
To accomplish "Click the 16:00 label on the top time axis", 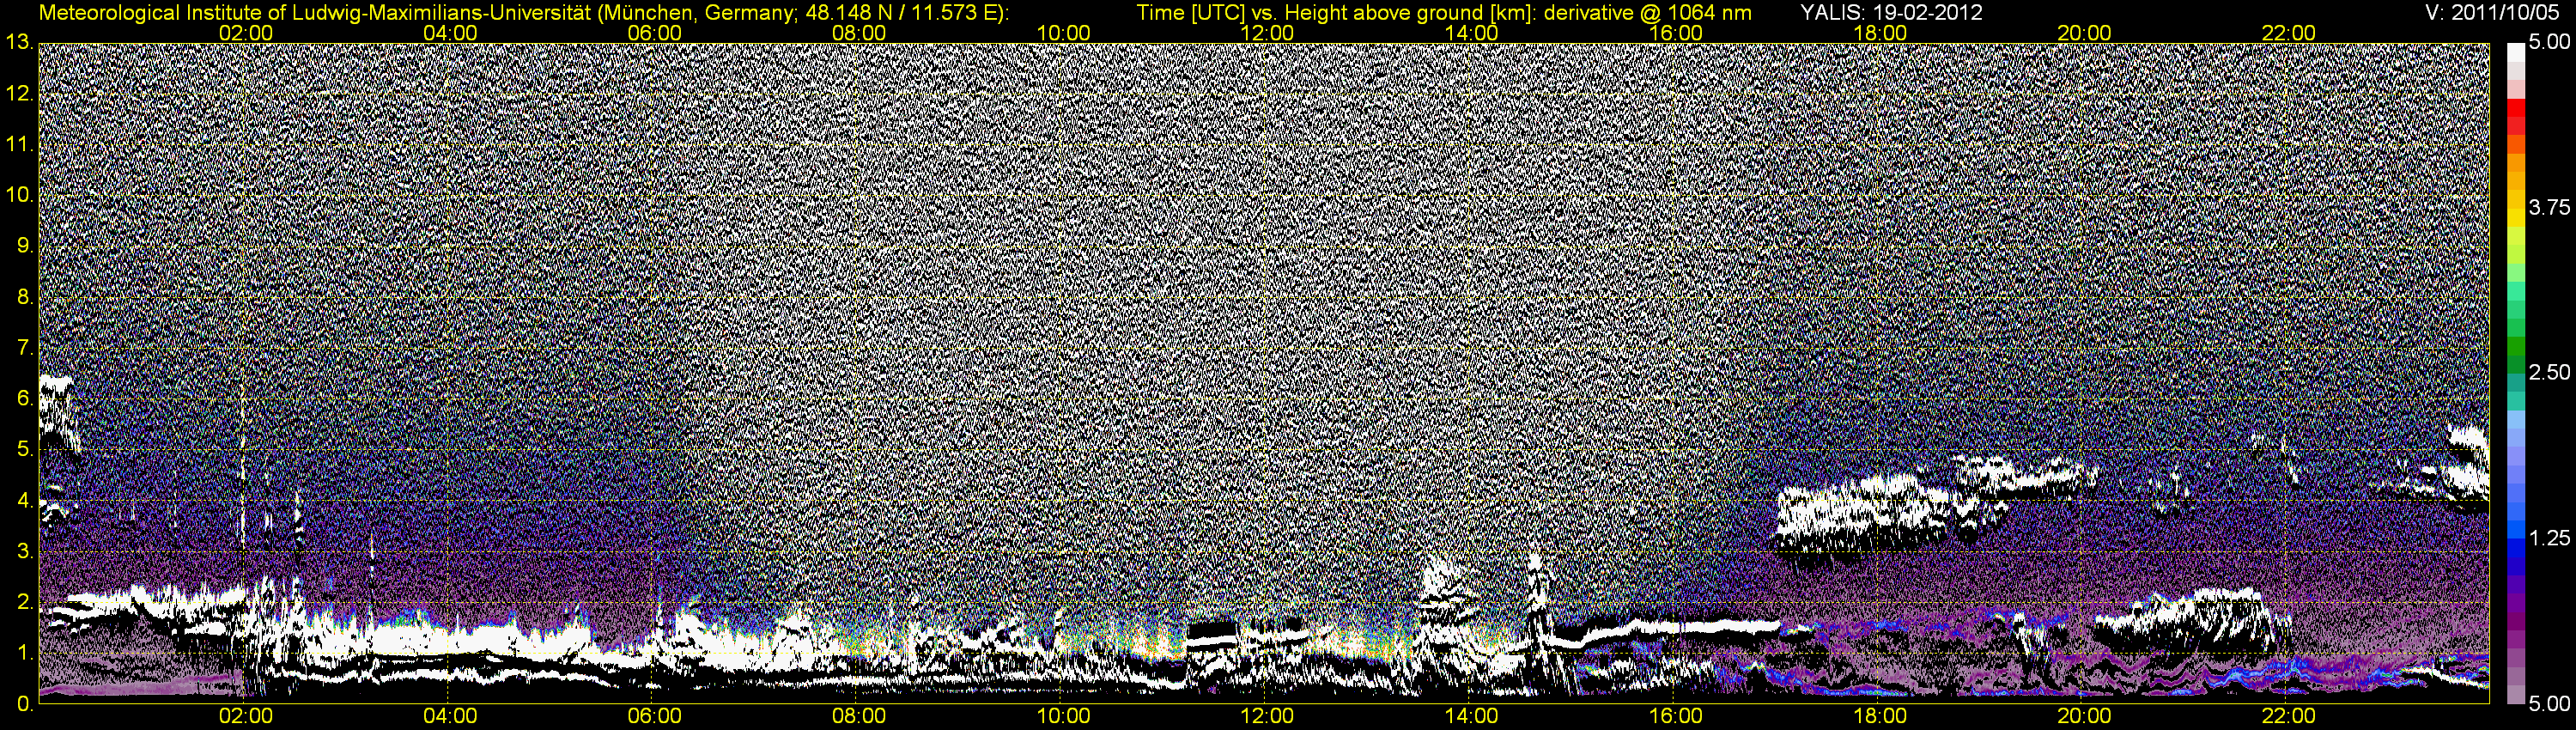I will point(1676,33).
